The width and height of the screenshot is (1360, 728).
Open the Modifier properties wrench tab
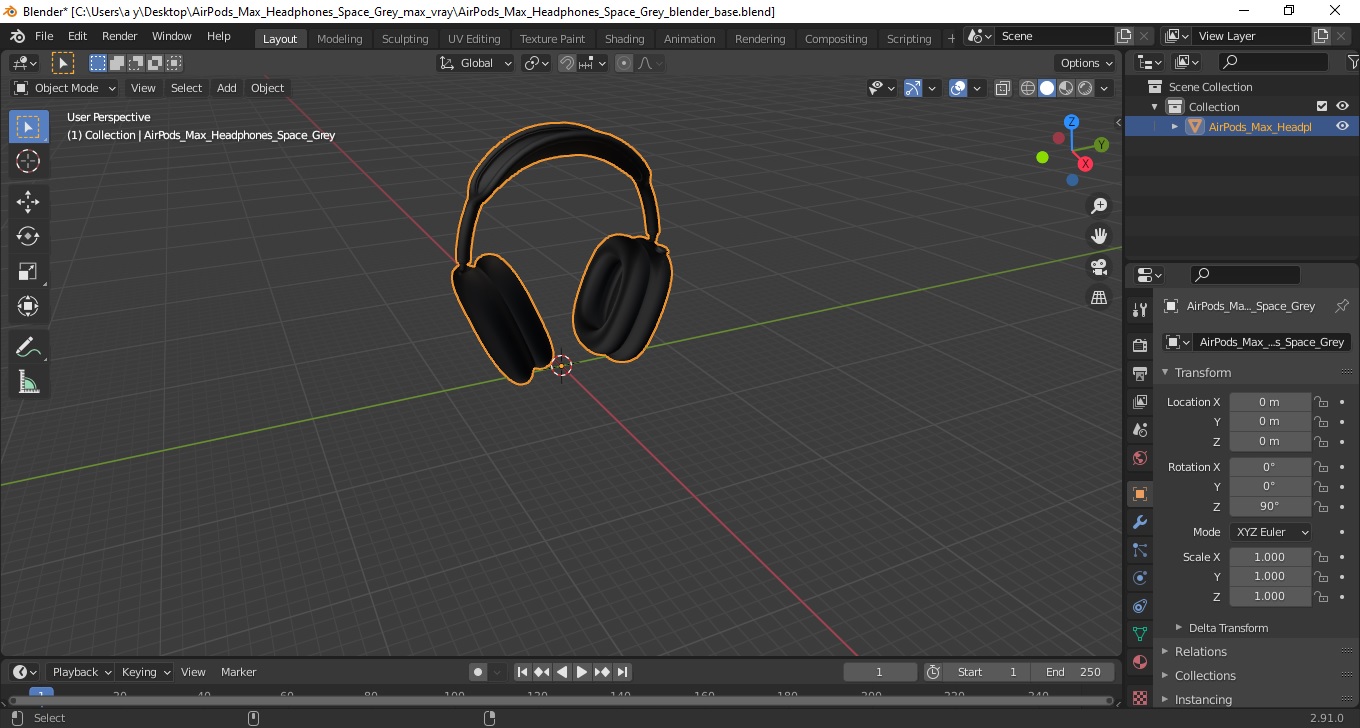pos(1139,522)
